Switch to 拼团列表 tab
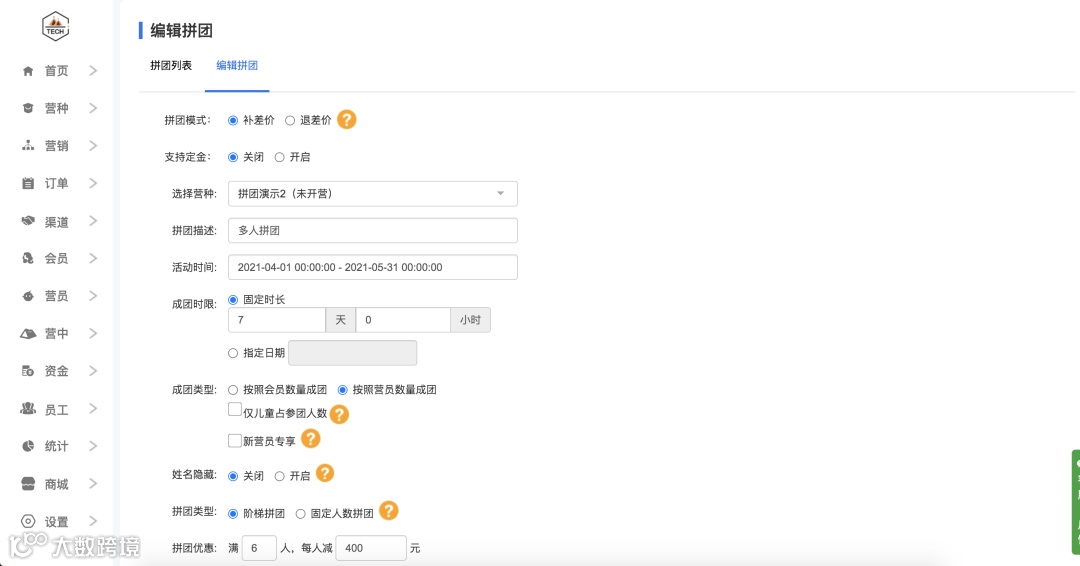Screen dimensions: 1080x566 pyautogui.click(x=171, y=65)
